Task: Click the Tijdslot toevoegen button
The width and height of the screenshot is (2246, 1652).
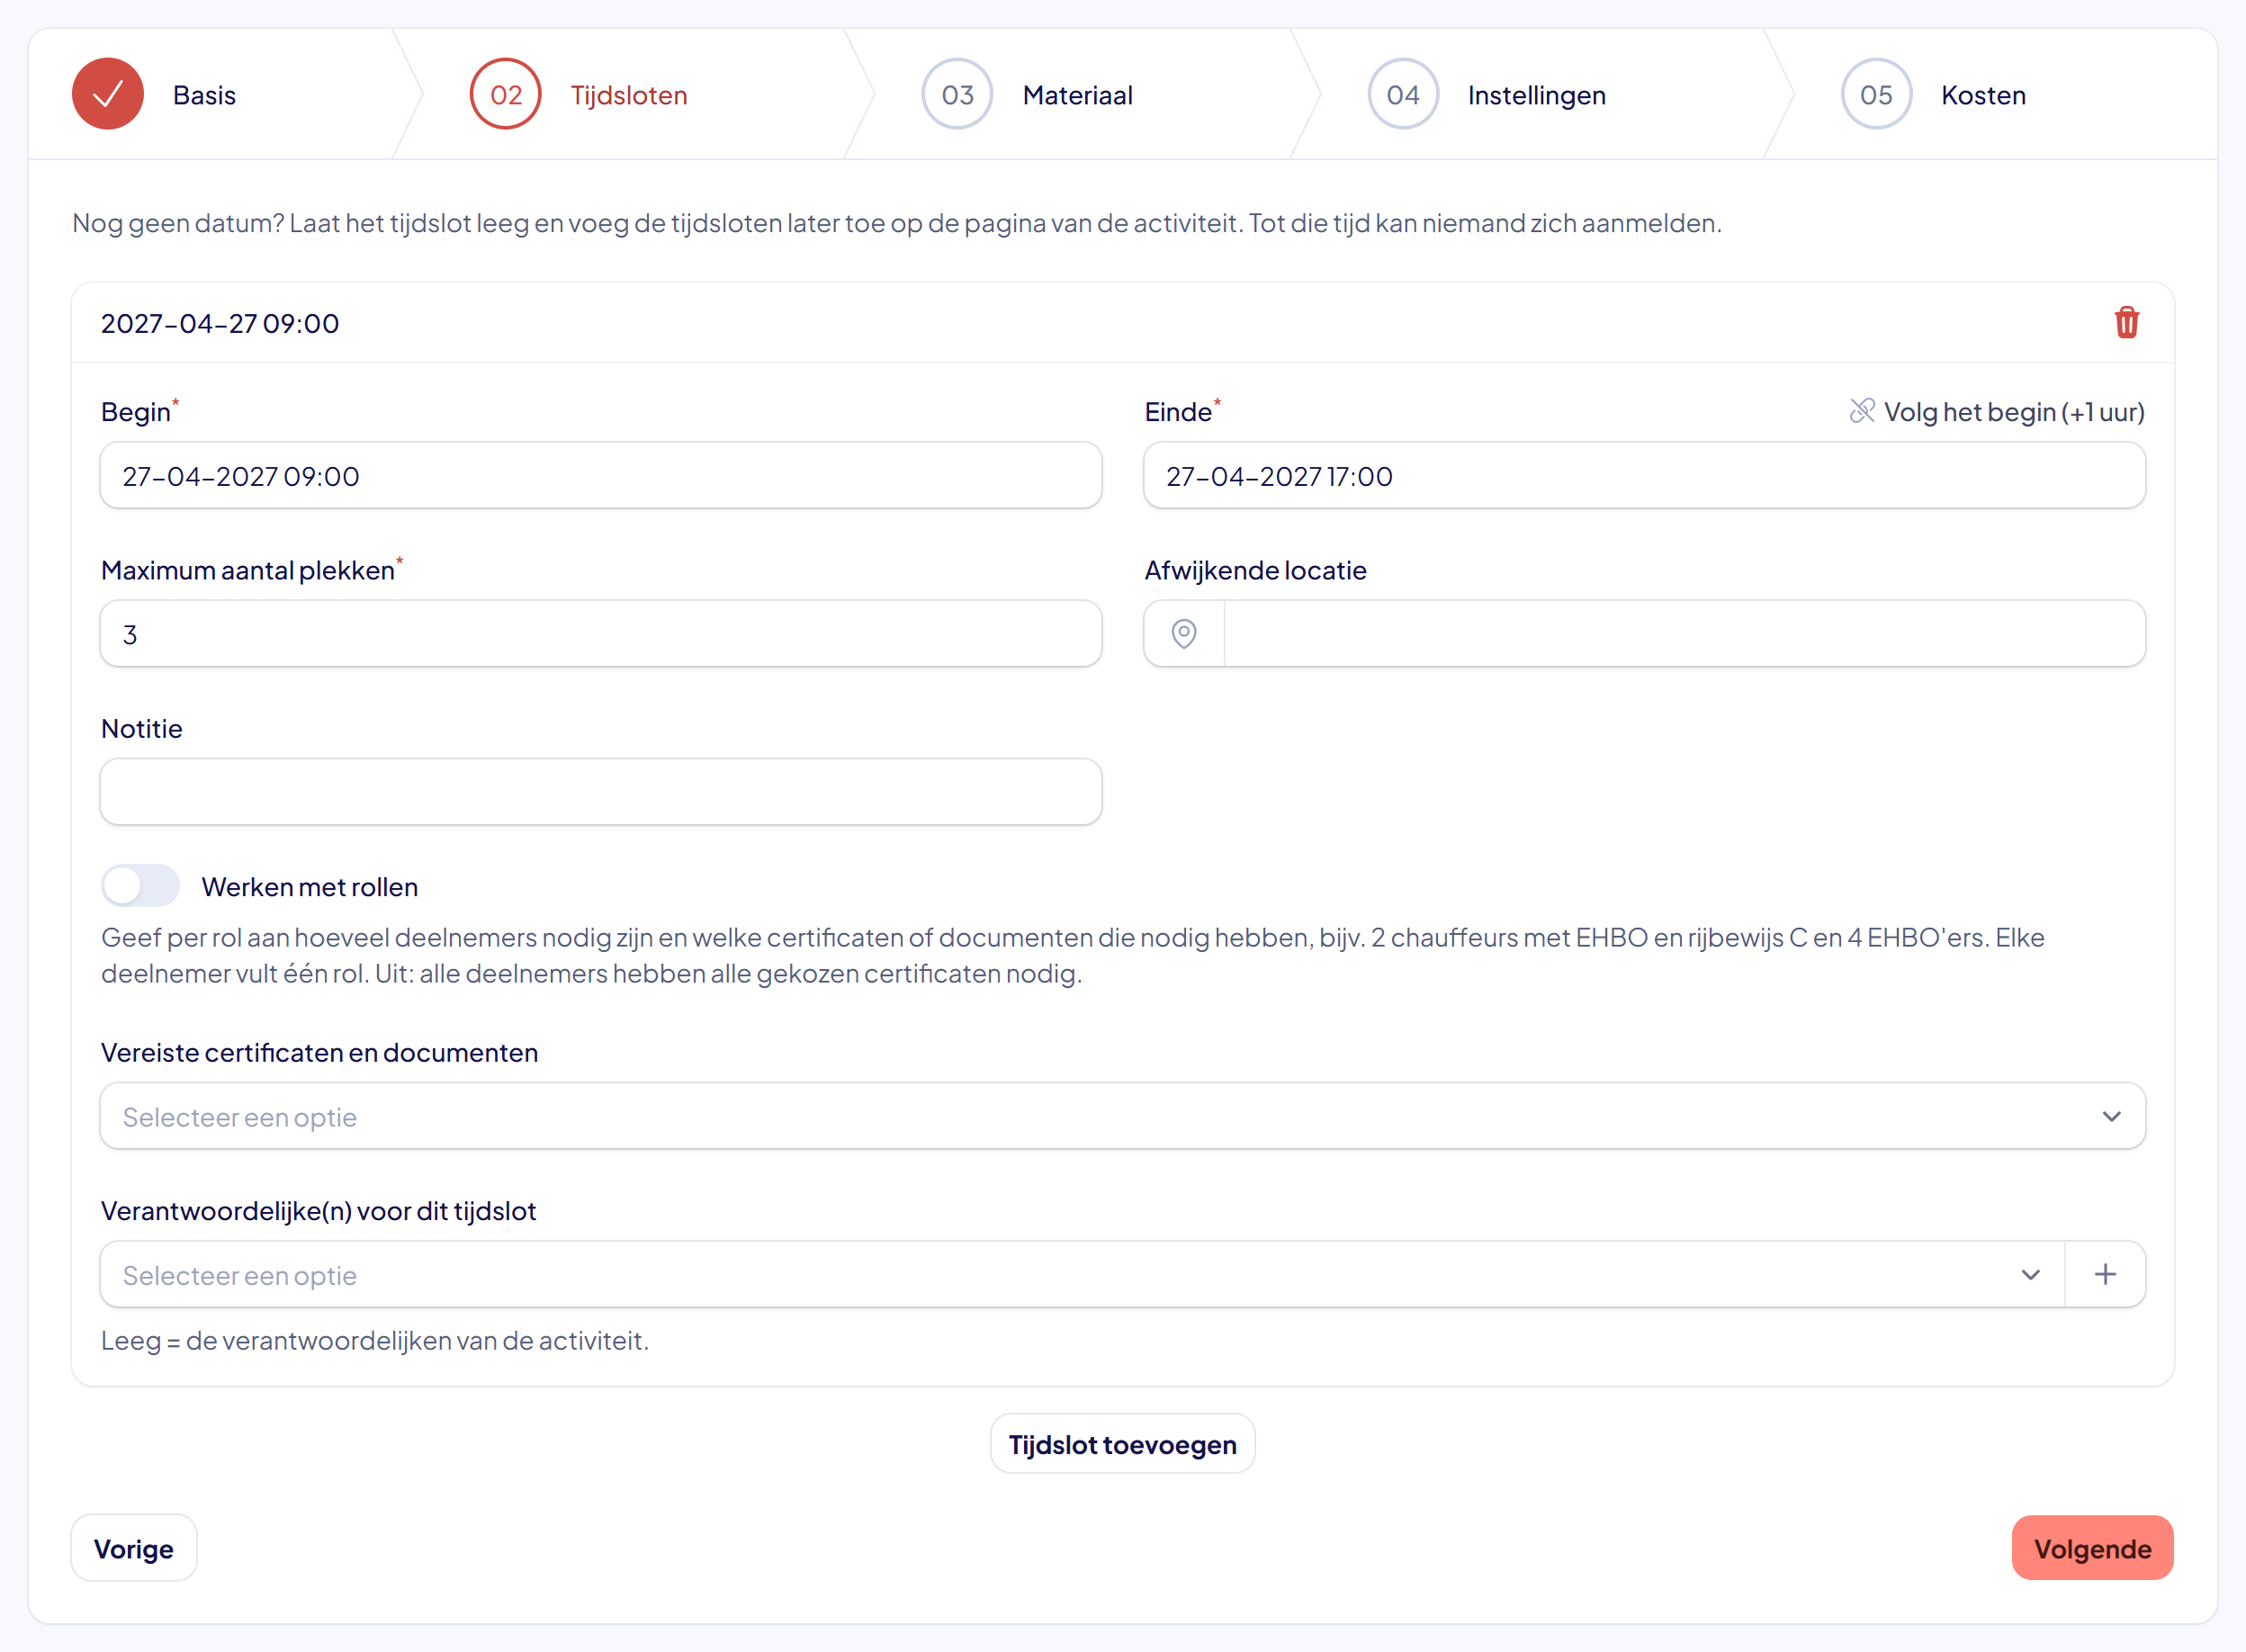Action: (1122, 1444)
